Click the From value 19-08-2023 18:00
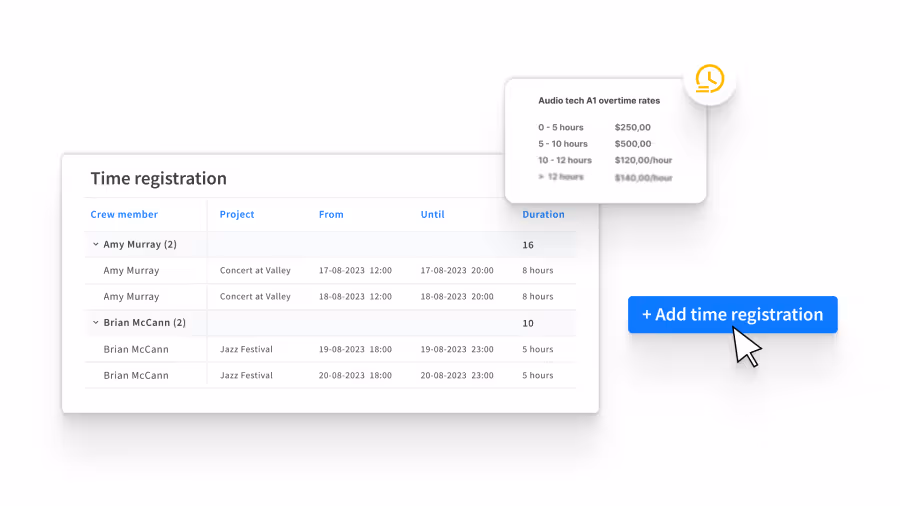 pos(355,349)
